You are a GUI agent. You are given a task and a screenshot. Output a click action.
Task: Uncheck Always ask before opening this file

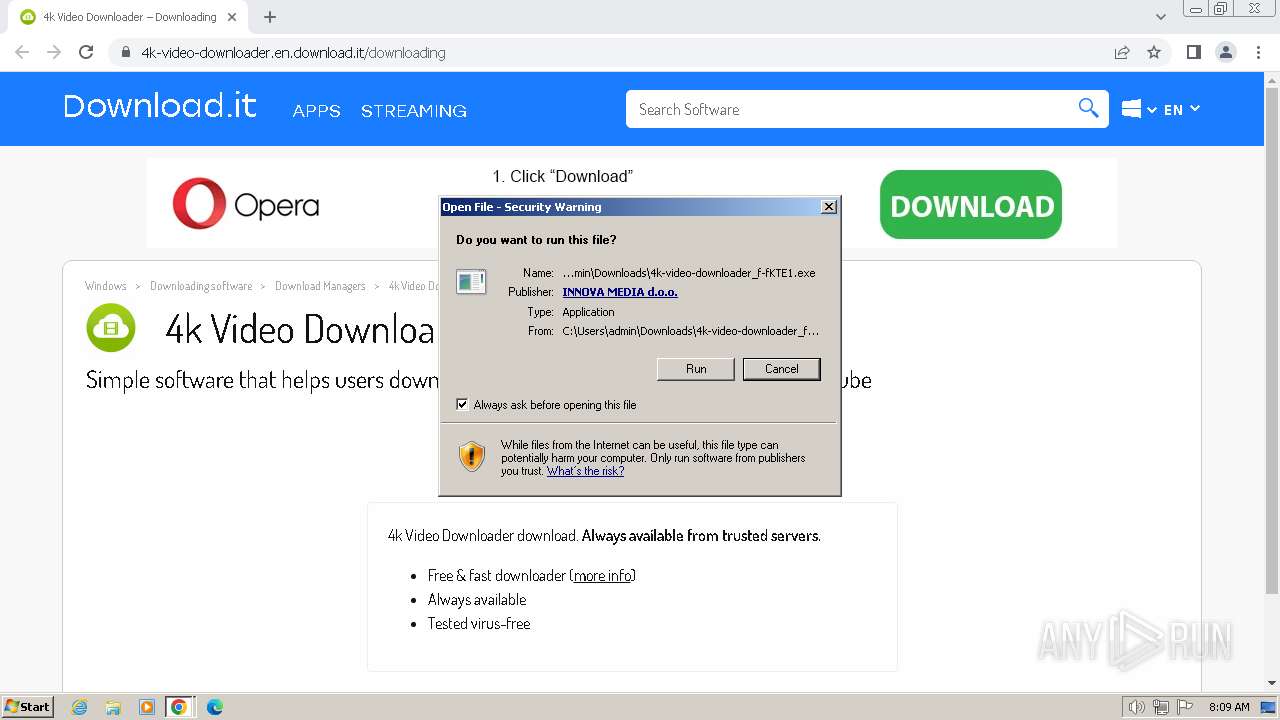click(x=462, y=405)
